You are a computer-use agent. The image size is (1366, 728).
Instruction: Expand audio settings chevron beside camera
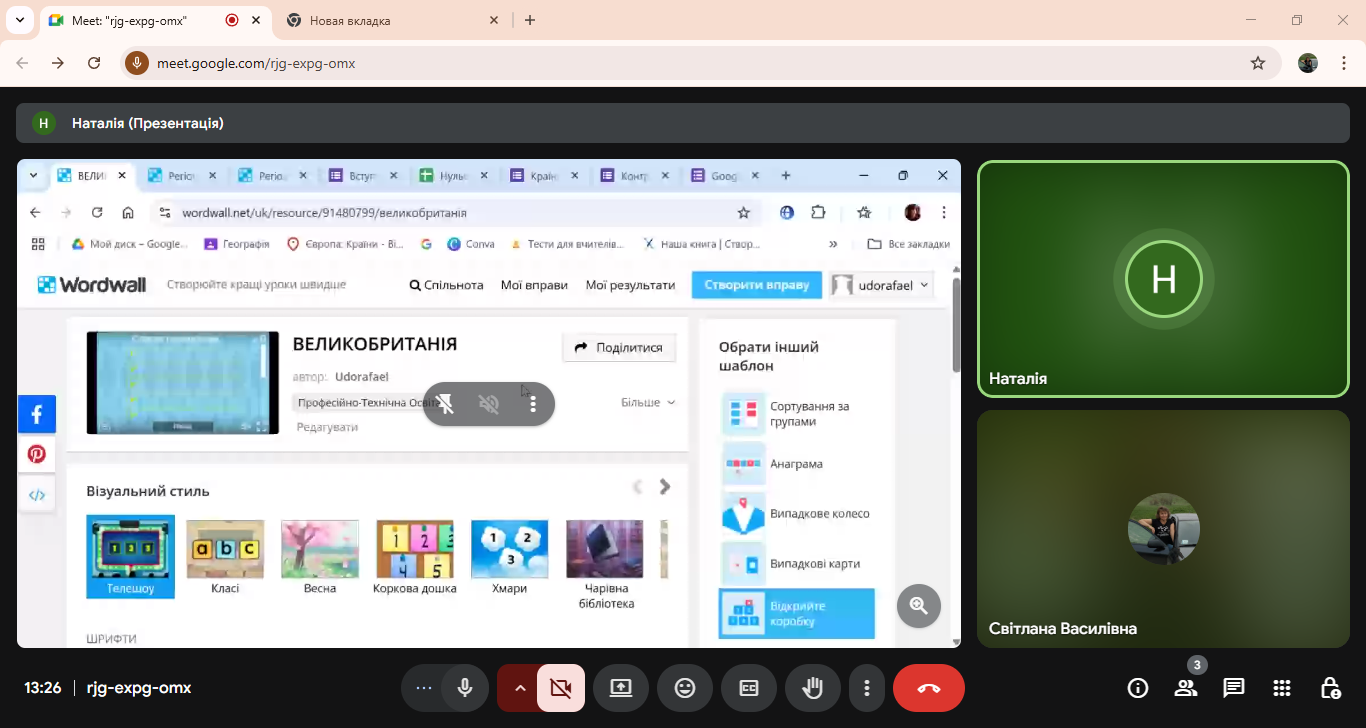coord(519,688)
